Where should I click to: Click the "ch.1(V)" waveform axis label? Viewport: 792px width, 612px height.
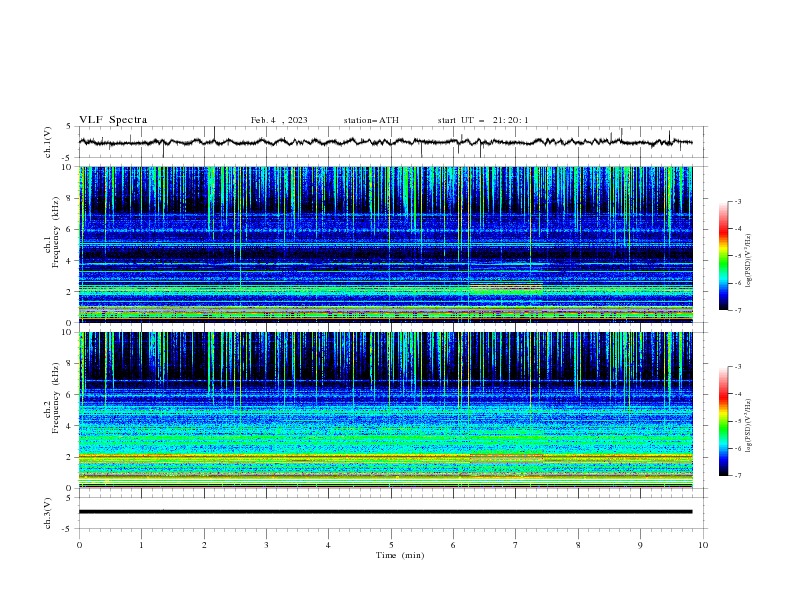48,142
